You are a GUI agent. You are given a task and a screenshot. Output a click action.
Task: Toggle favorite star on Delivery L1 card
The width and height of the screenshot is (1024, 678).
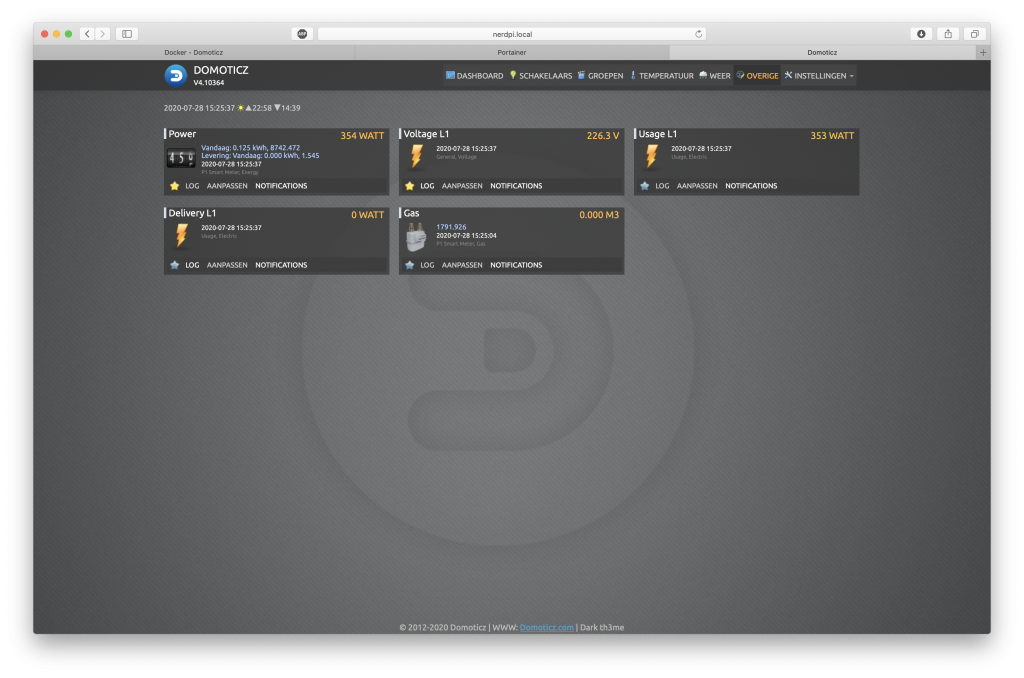pyautogui.click(x=174, y=265)
